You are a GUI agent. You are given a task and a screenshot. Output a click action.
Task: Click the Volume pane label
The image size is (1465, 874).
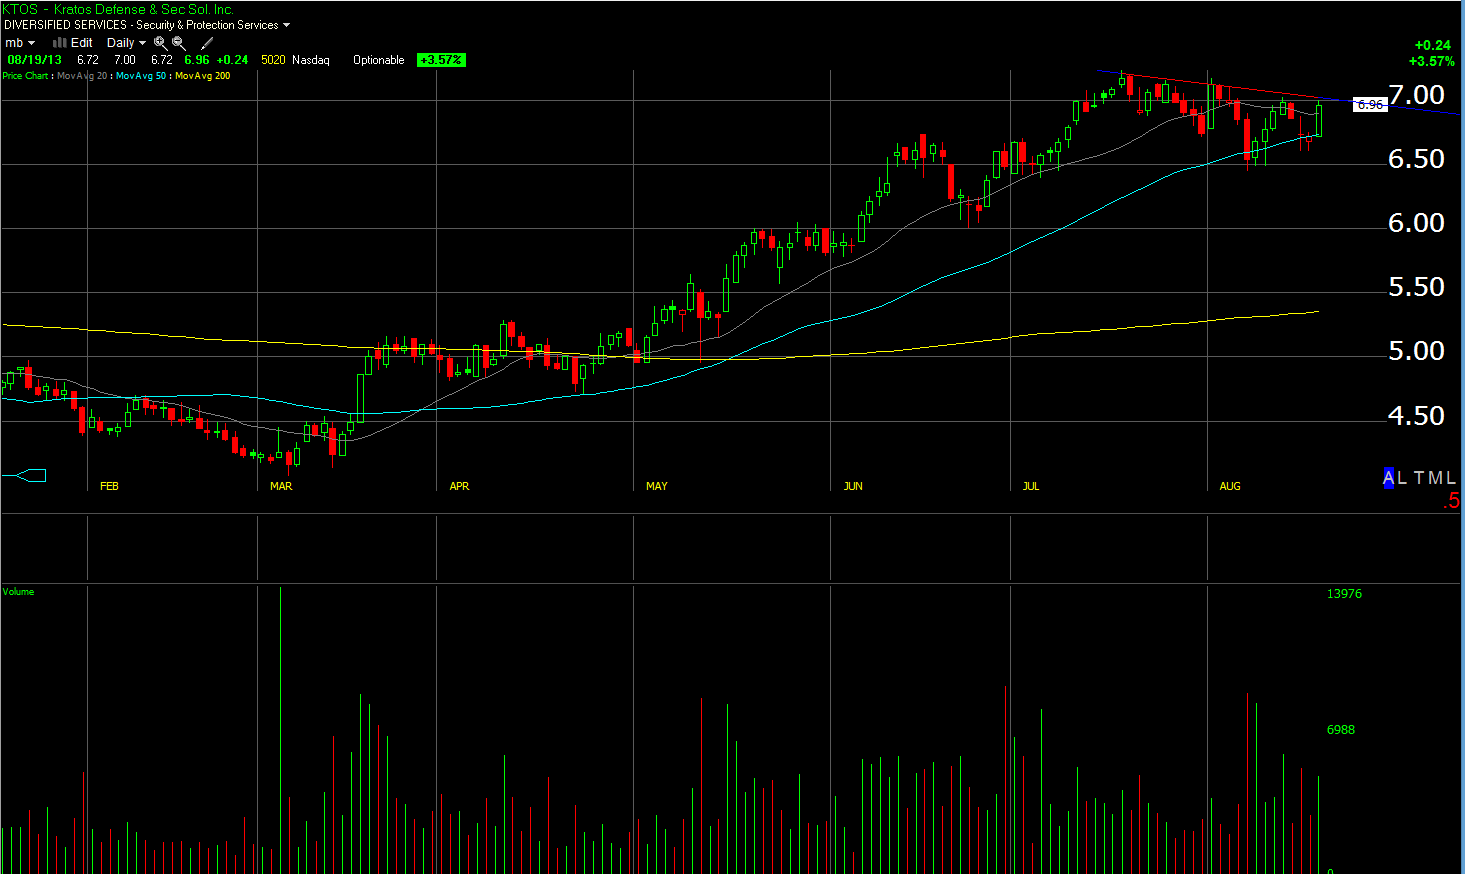pyautogui.click(x=18, y=592)
